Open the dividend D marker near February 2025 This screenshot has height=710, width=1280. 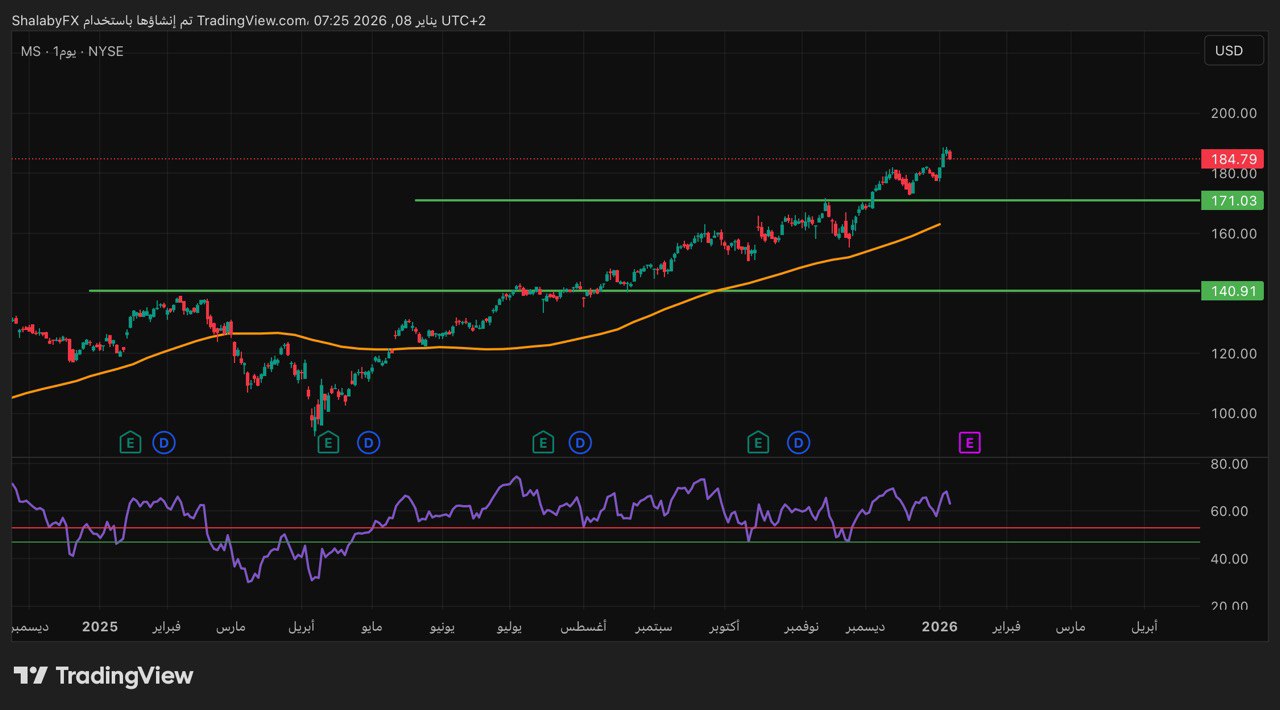[163, 442]
